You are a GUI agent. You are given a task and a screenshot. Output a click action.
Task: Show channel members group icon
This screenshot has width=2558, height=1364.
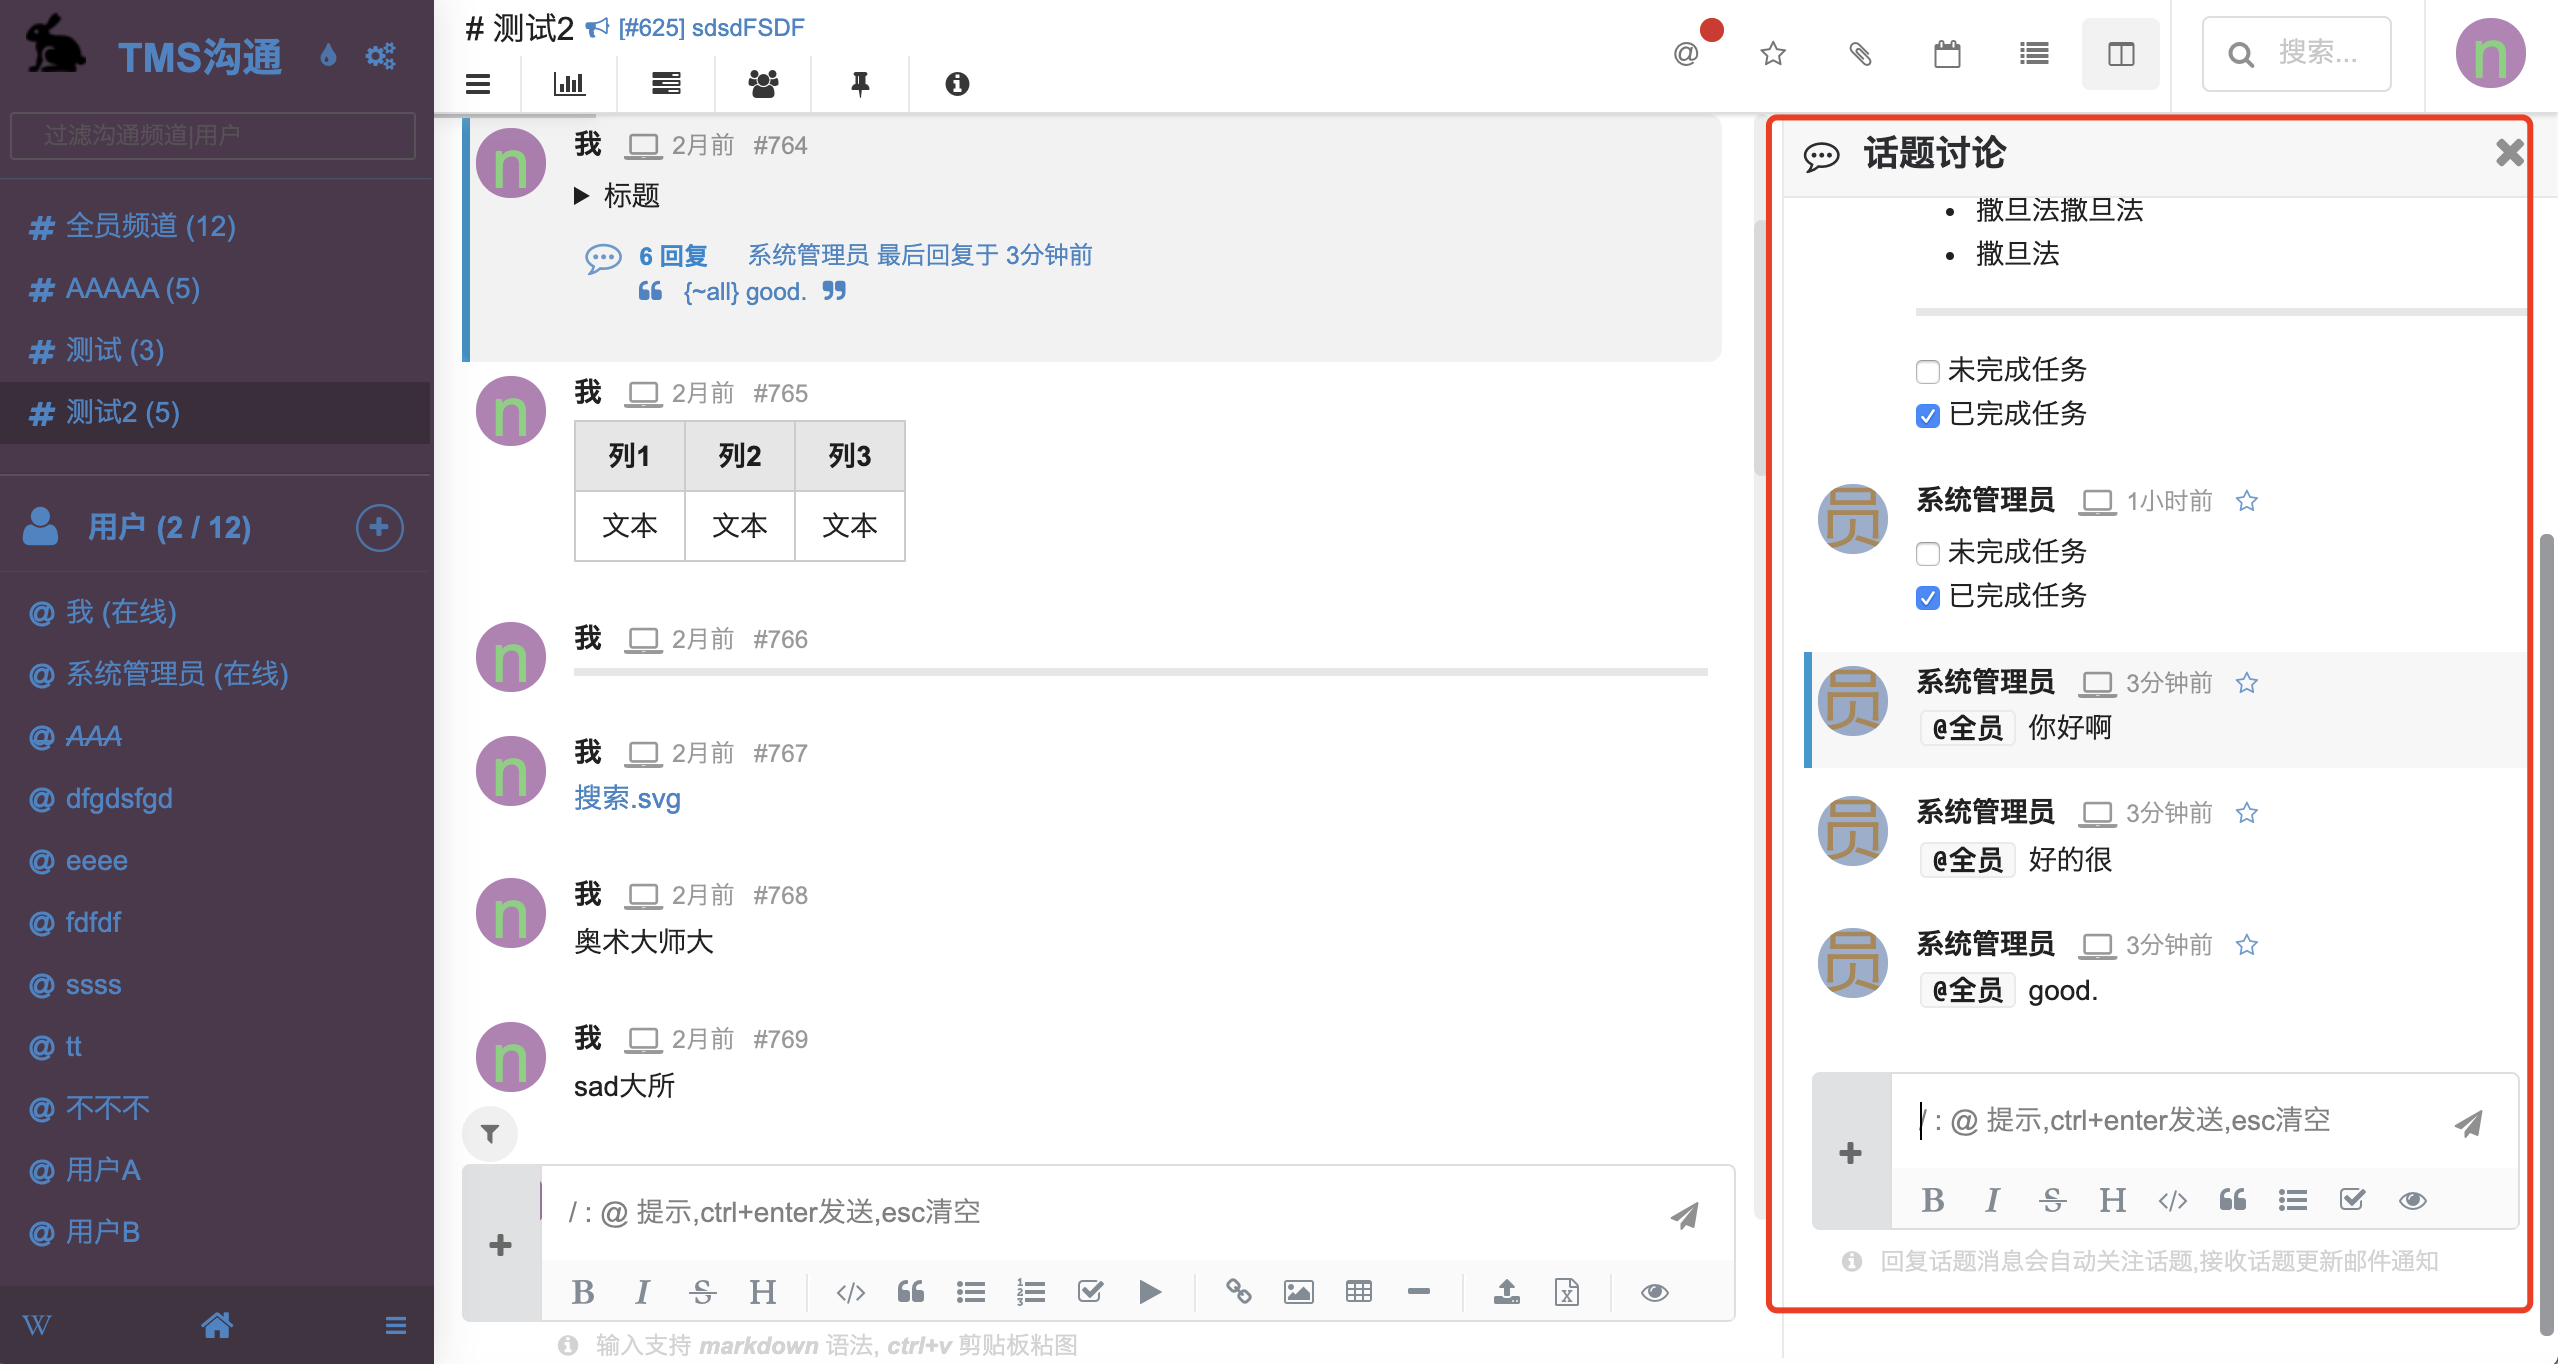pyautogui.click(x=763, y=84)
